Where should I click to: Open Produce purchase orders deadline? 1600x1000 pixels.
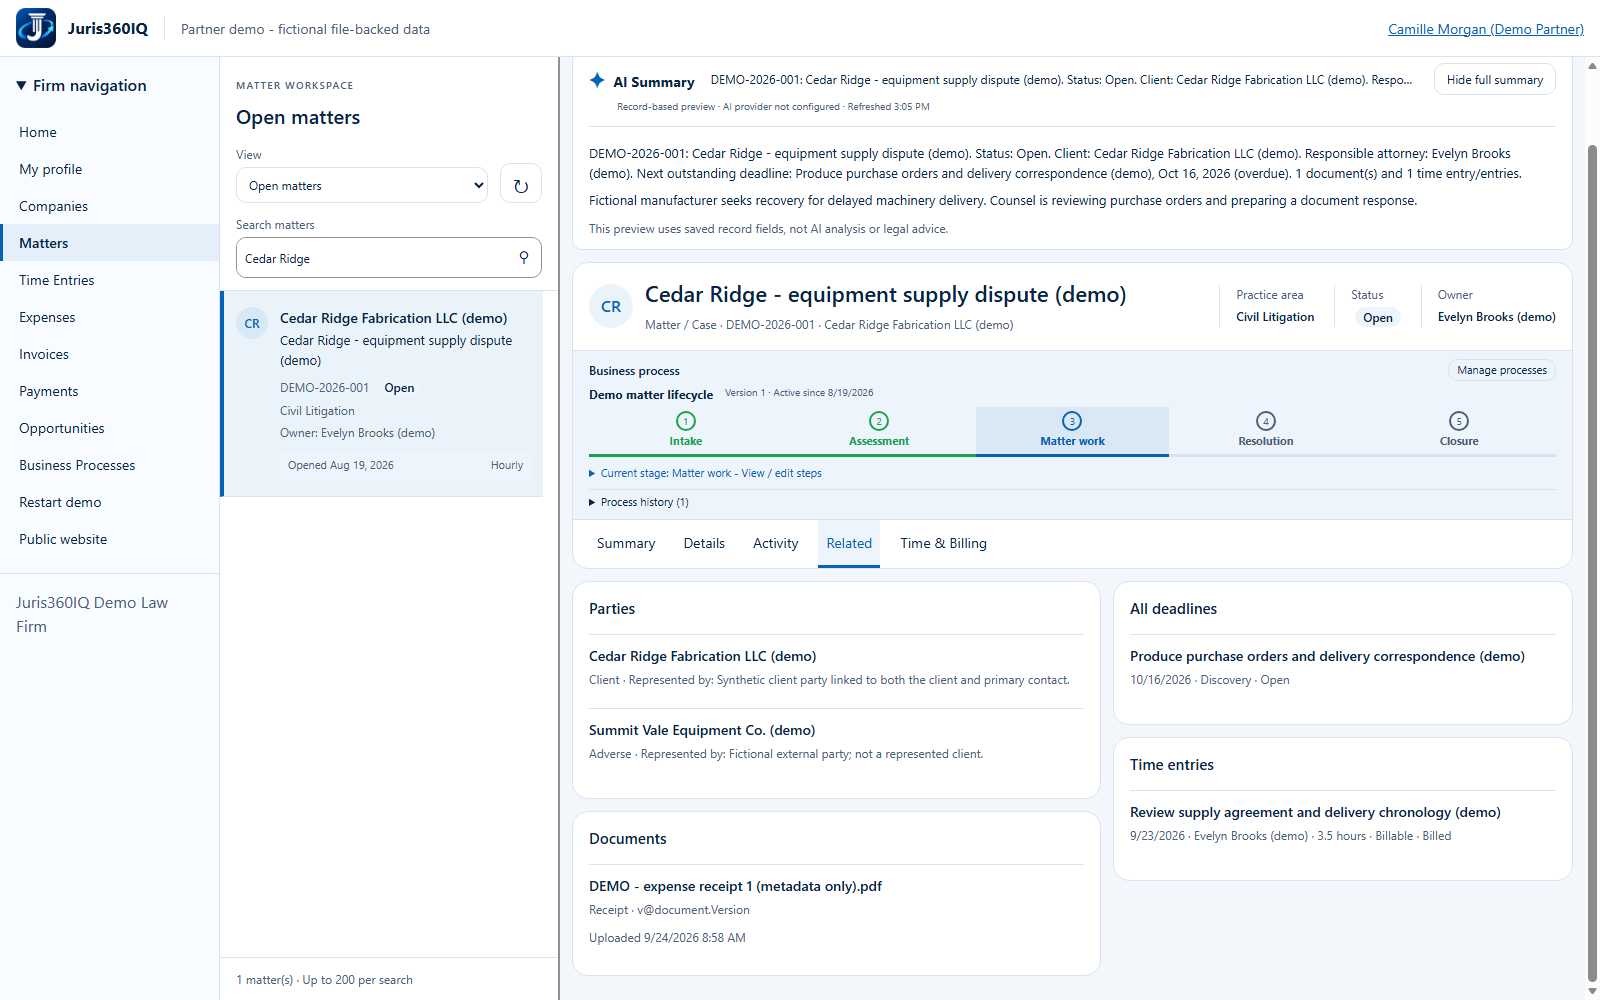click(x=1327, y=656)
